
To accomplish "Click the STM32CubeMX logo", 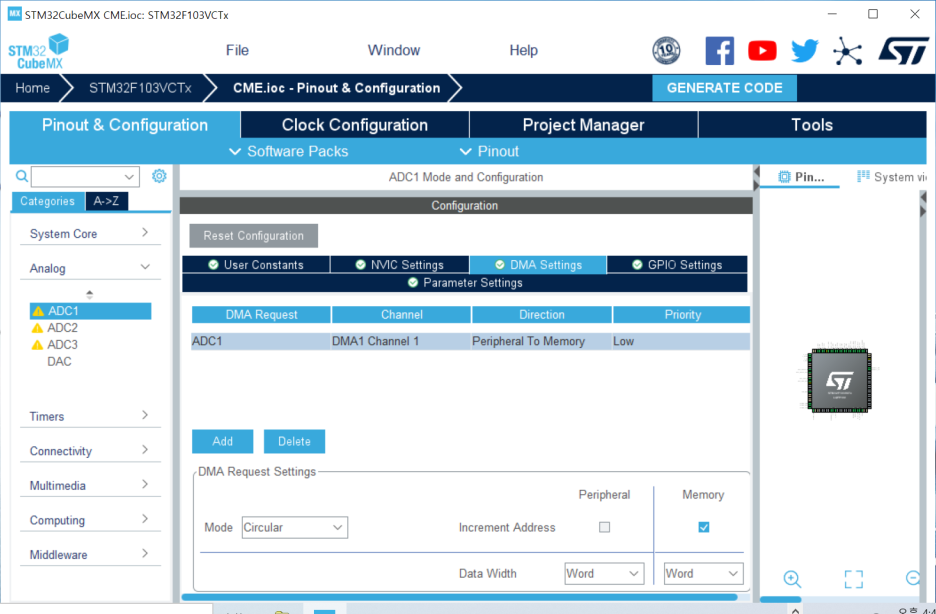I will pyautogui.click(x=39, y=51).
